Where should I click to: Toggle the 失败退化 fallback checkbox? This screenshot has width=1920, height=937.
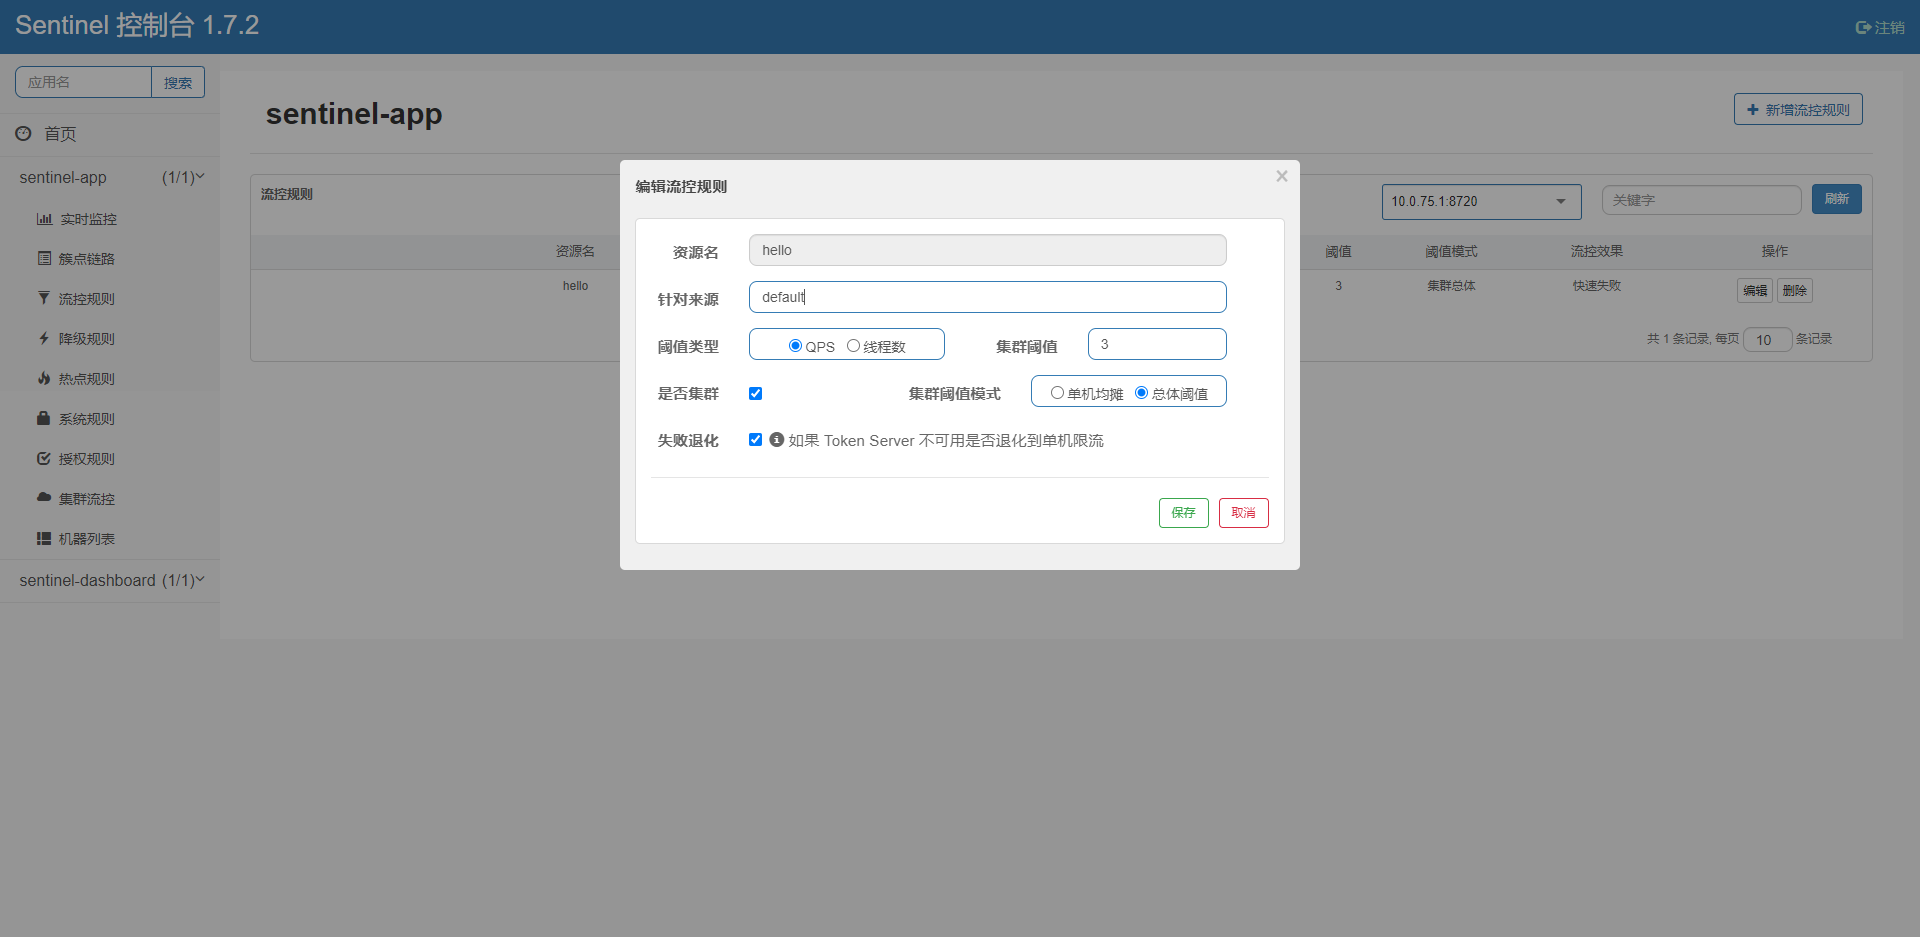755,440
